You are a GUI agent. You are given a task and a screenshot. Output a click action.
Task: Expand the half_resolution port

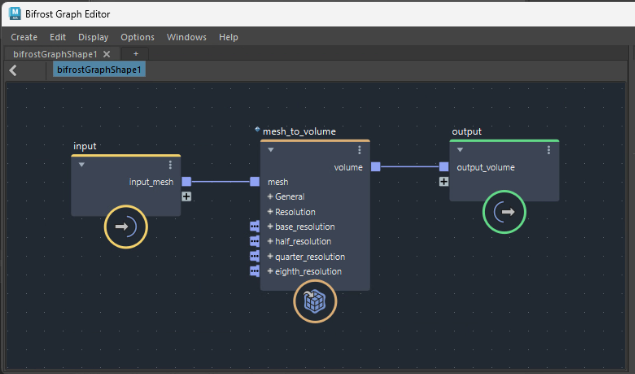pos(270,241)
